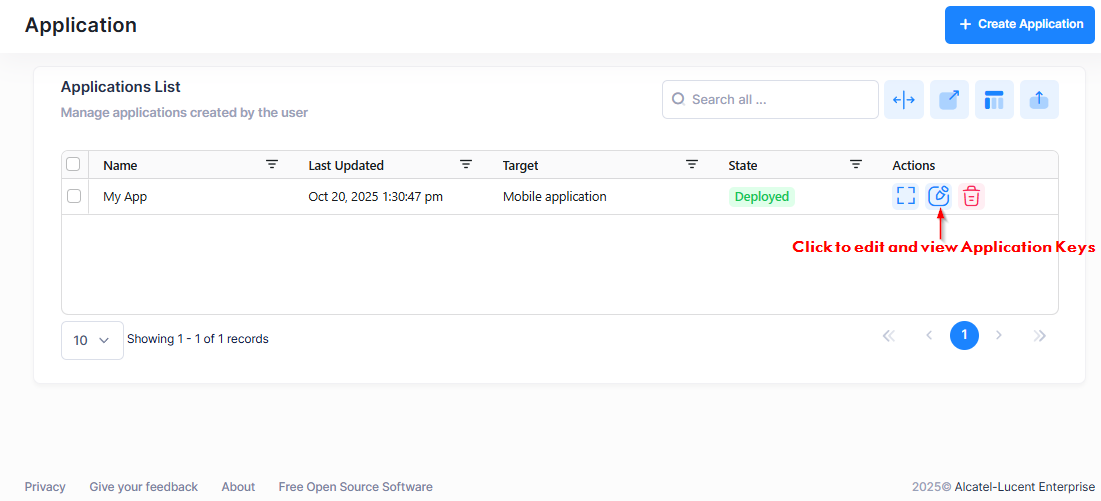Tick the select-all checkbox in table header

73,165
